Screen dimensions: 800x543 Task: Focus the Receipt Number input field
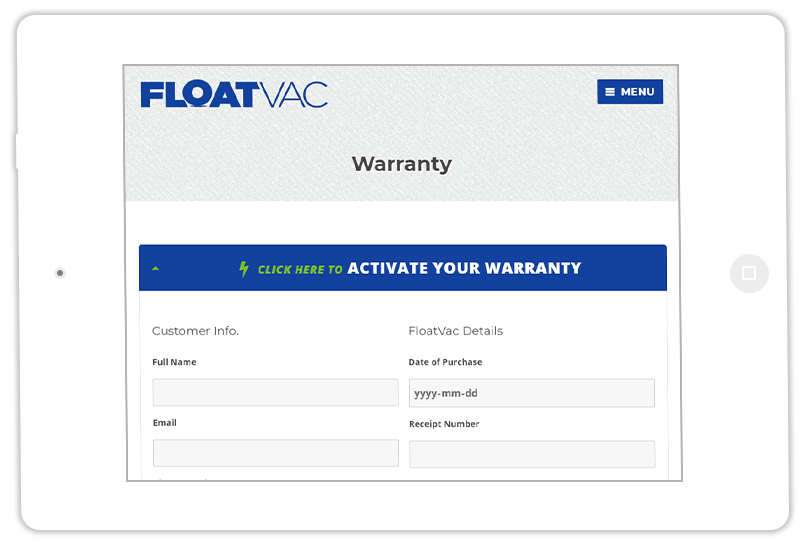click(532, 454)
